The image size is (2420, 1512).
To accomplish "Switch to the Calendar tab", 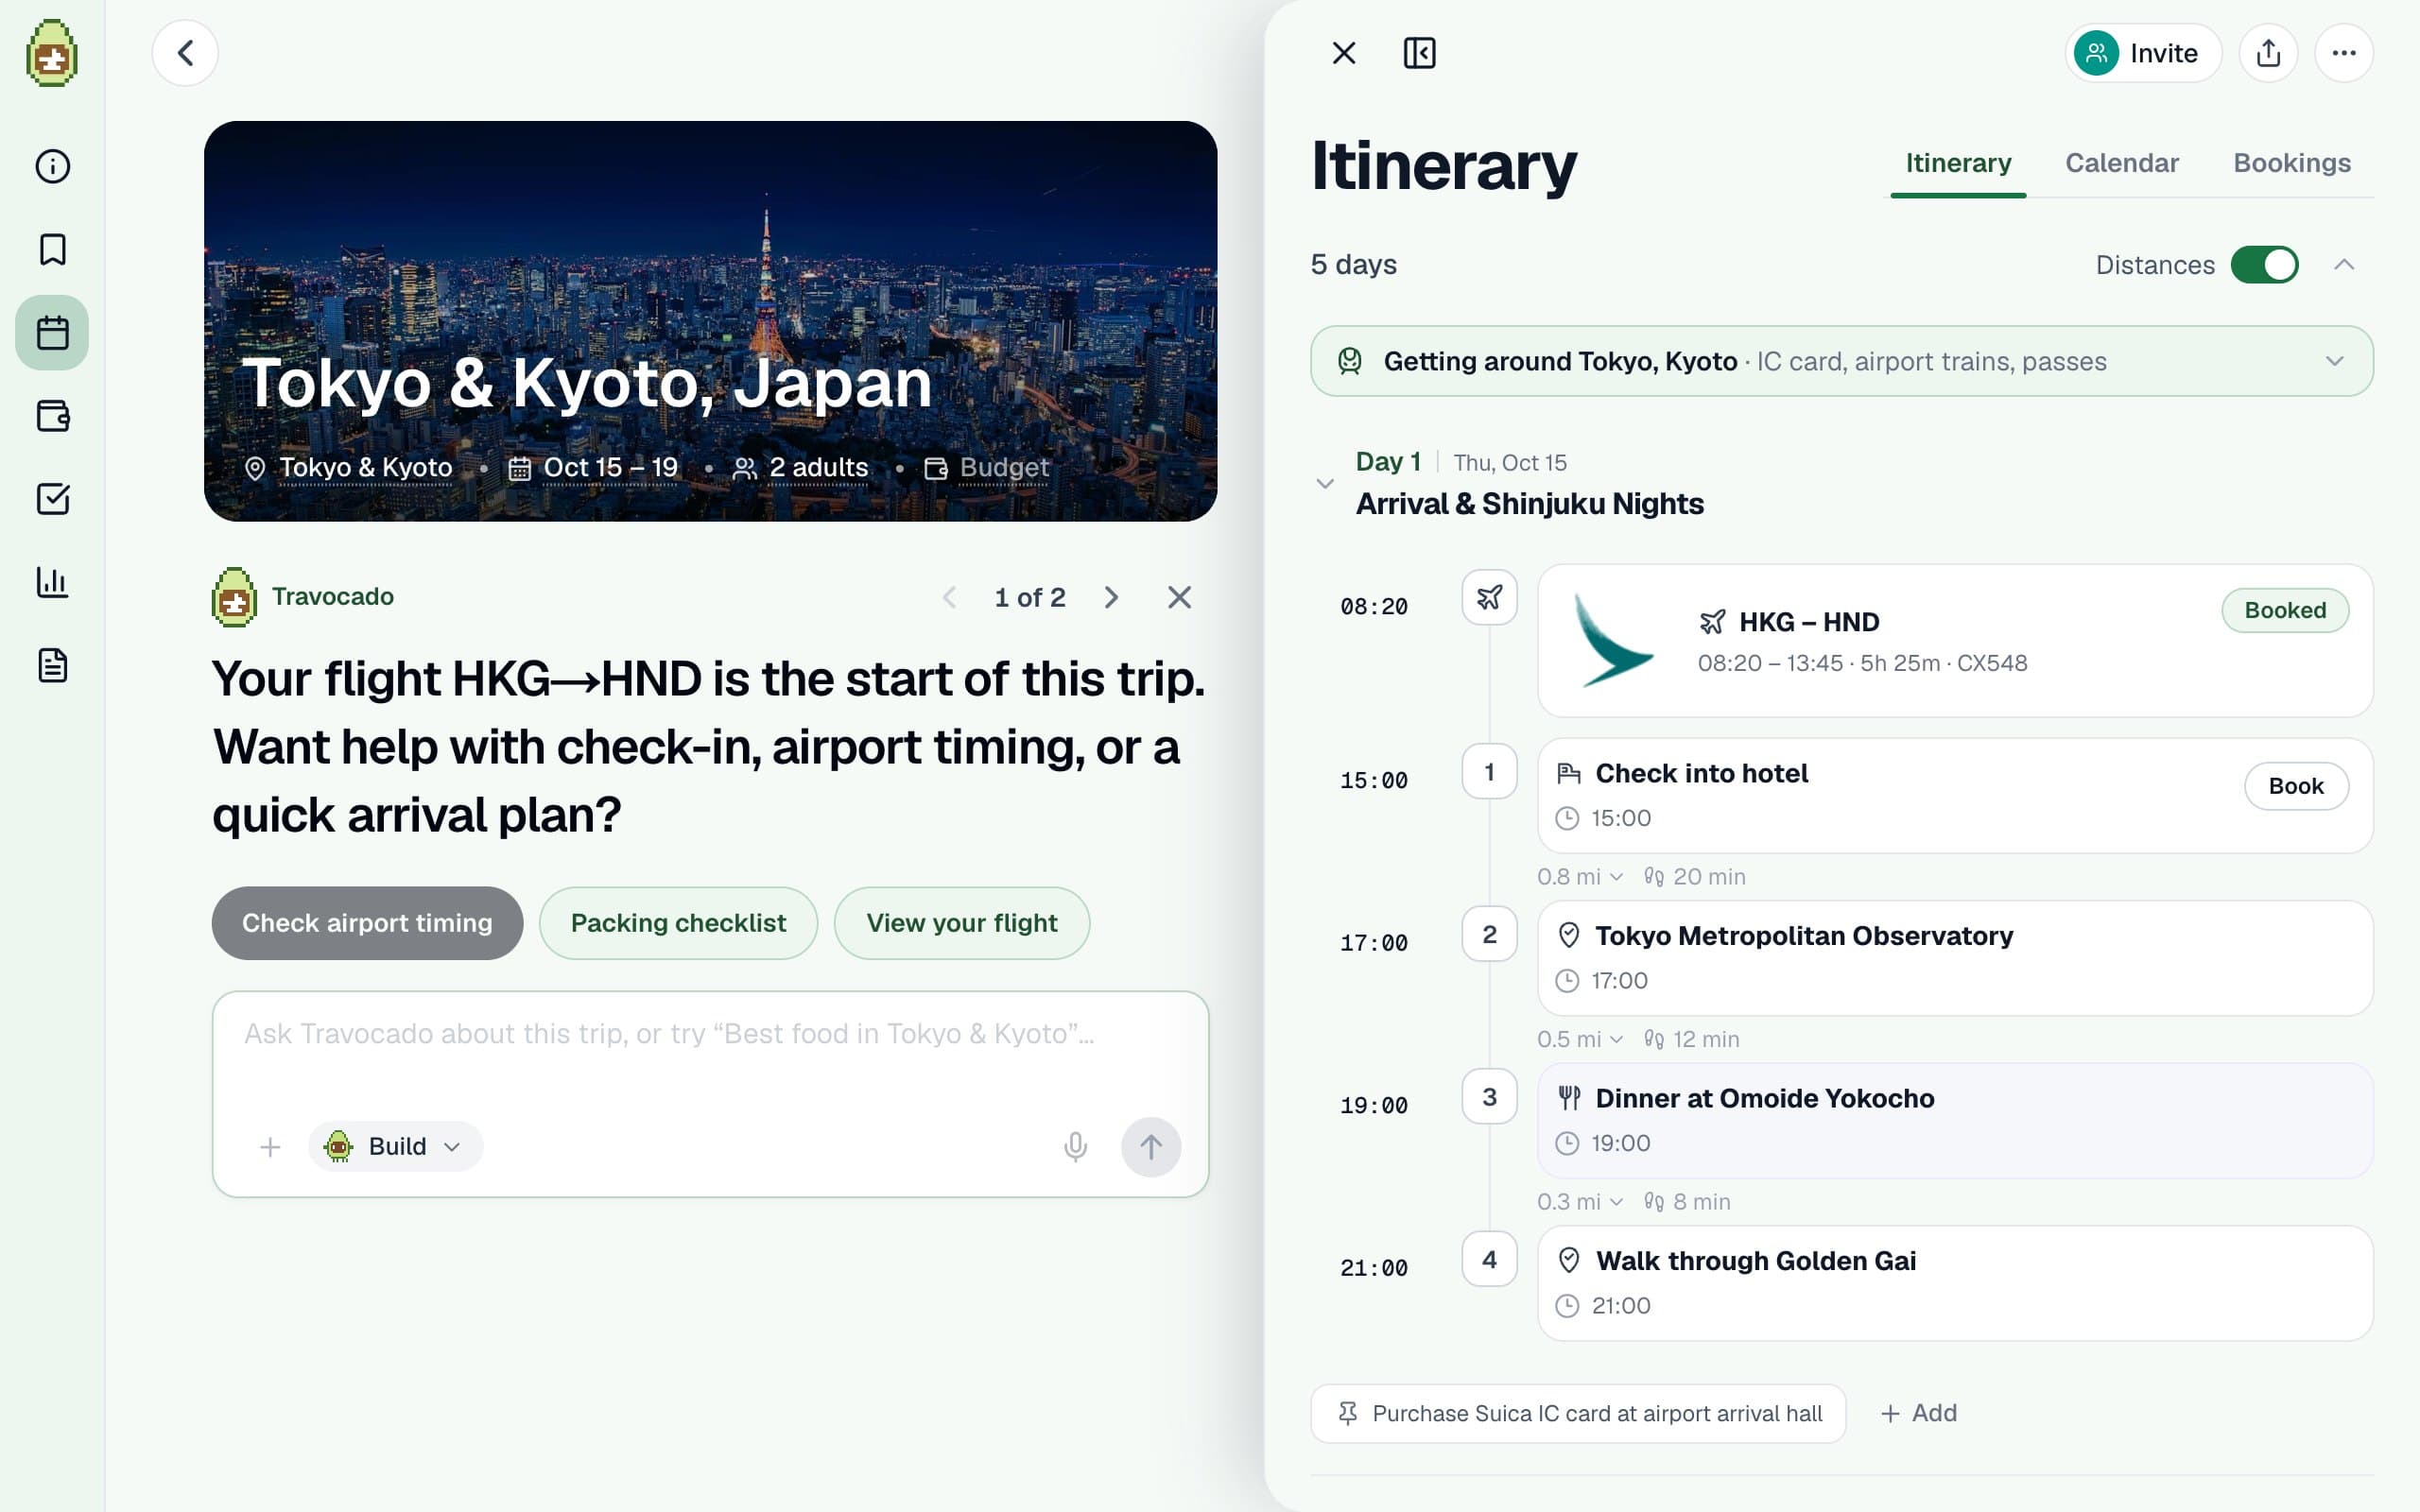I will 2121,163.
